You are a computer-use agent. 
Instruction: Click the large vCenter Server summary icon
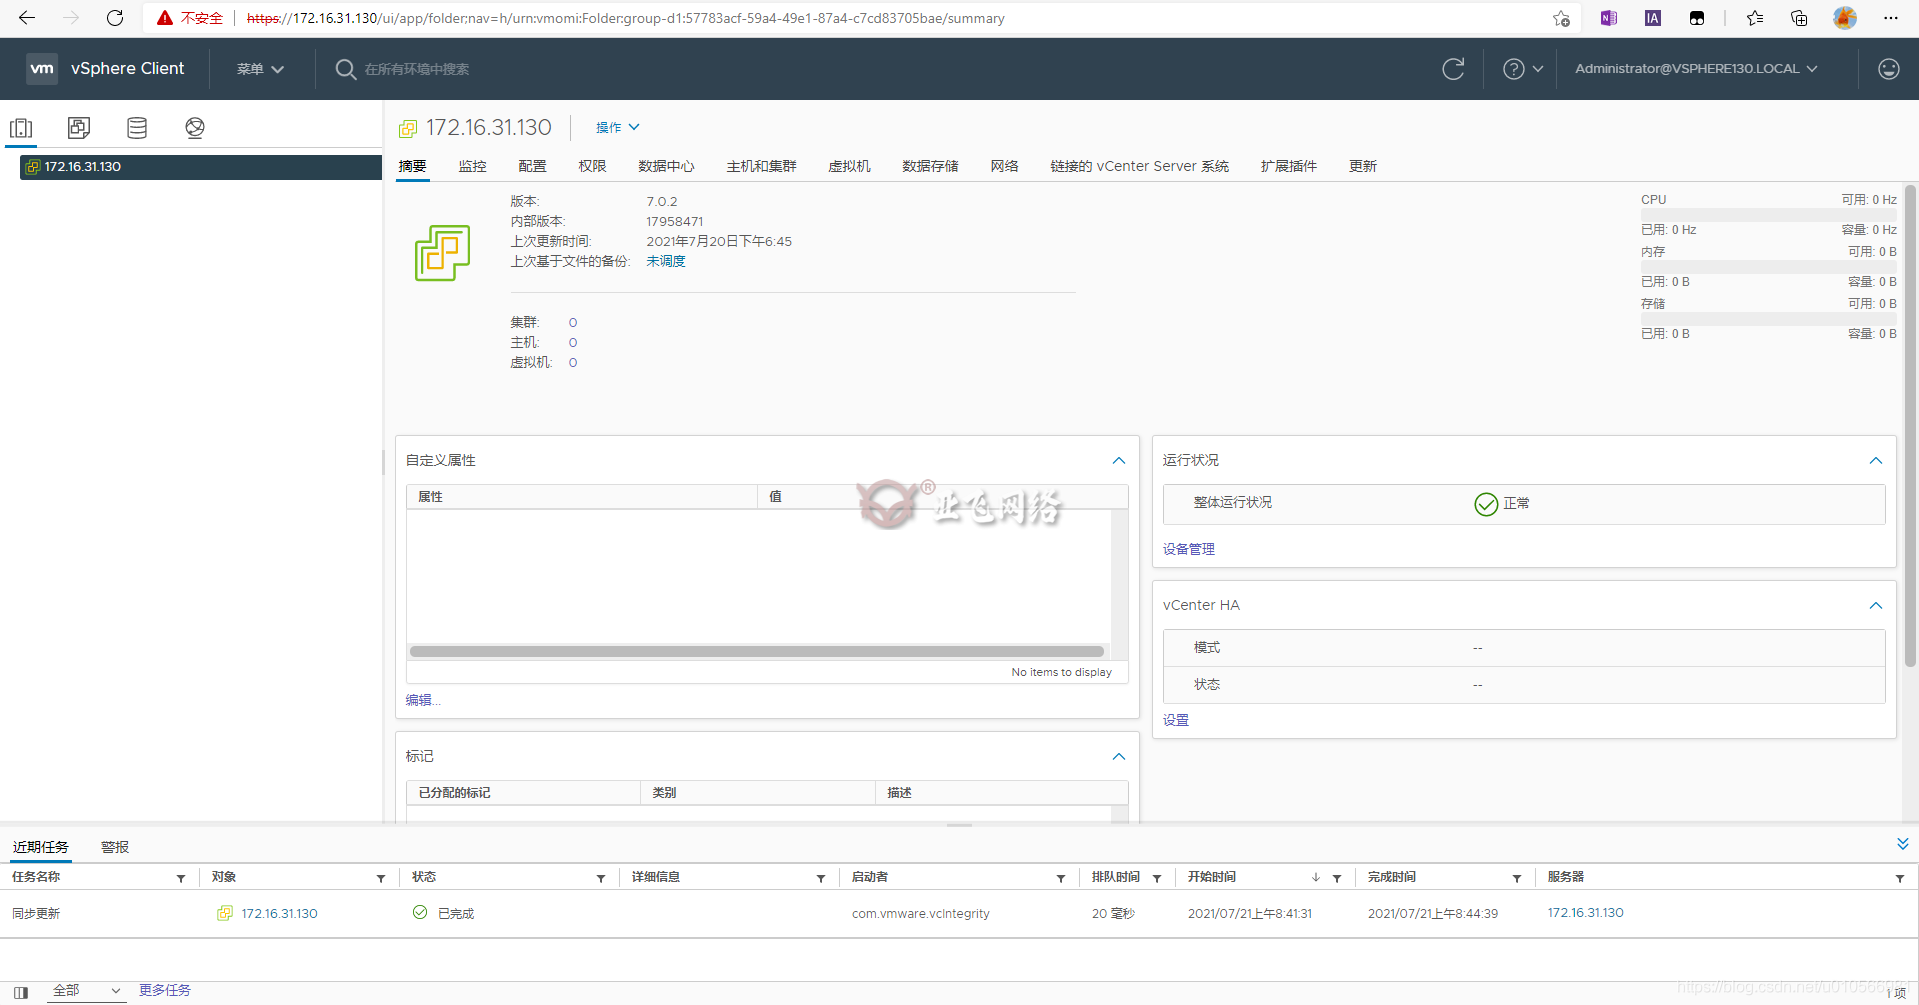click(442, 253)
